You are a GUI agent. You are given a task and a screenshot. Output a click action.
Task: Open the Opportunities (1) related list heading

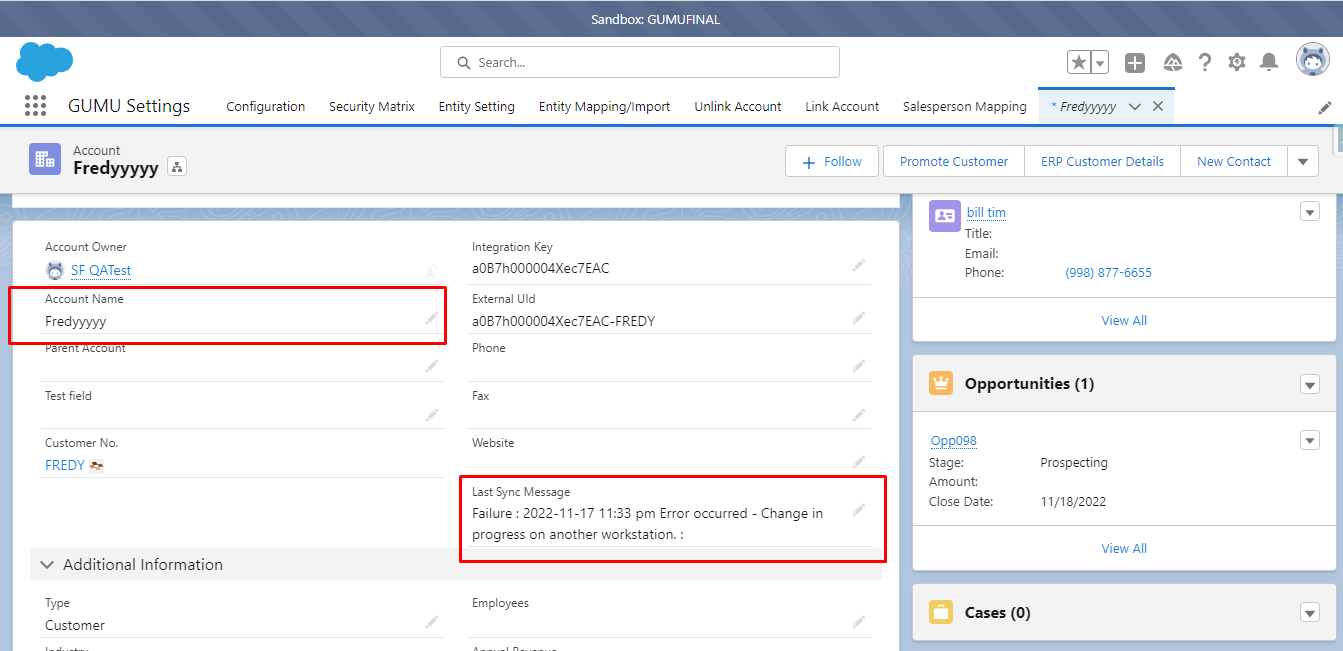click(1029, 383)
